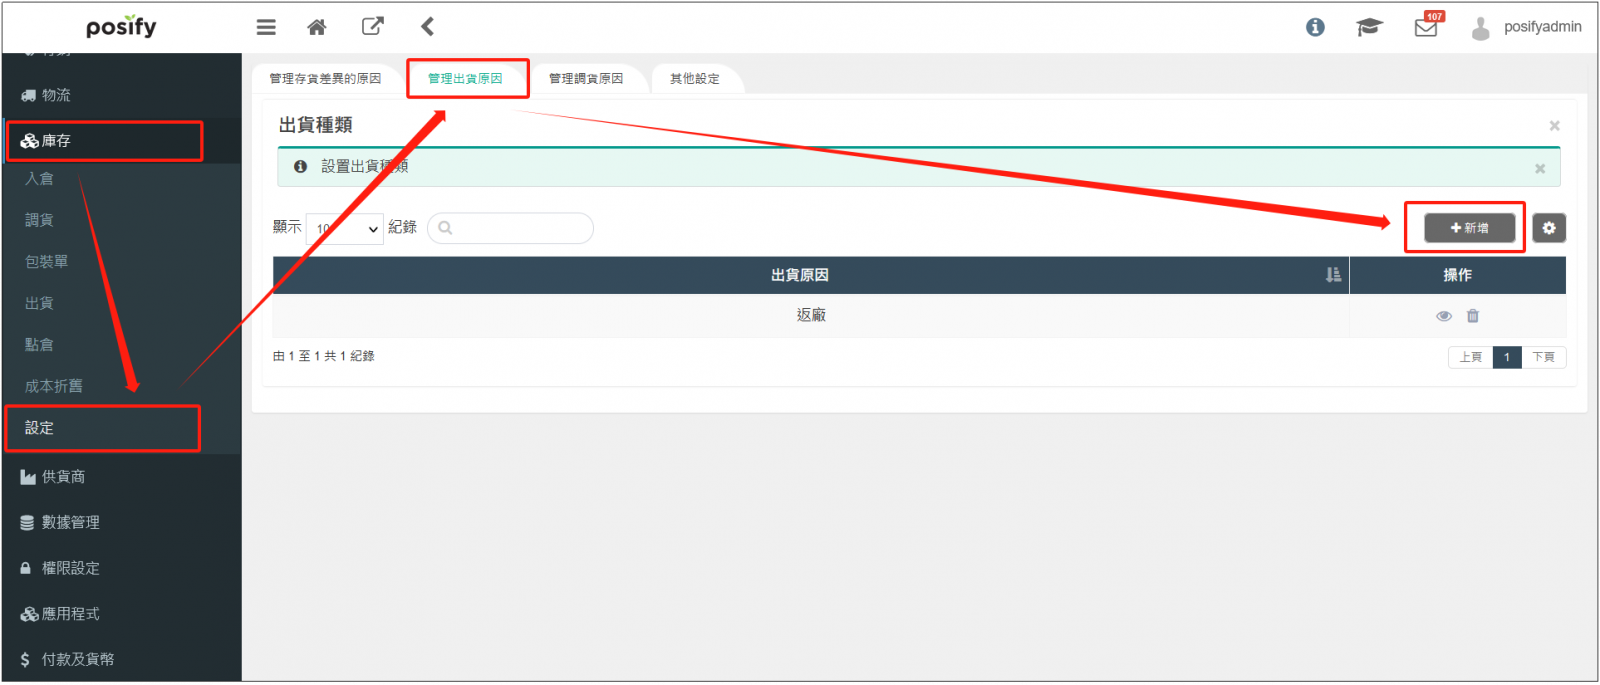Go to home via house icon
The height and width of the screenshot is (685, 1600).
[317, 27]
